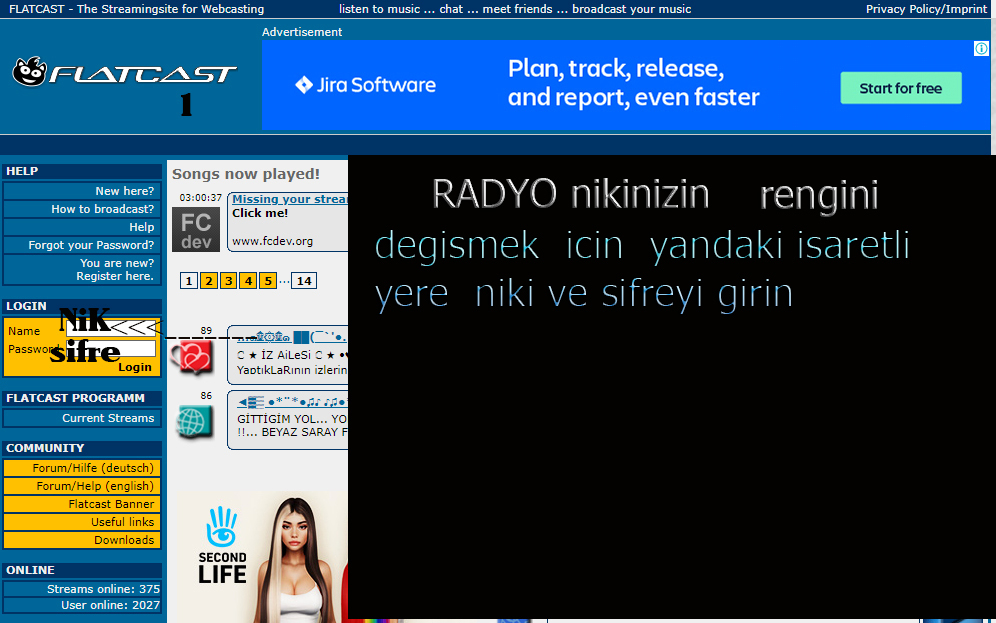
Task: Jump to page 14 of songs list
Action: 304,281
